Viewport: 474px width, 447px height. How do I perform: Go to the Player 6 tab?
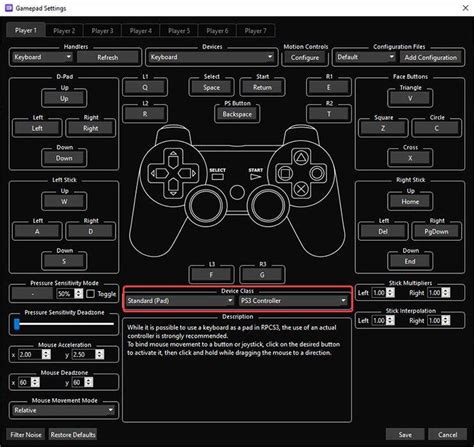pos(217,31)
